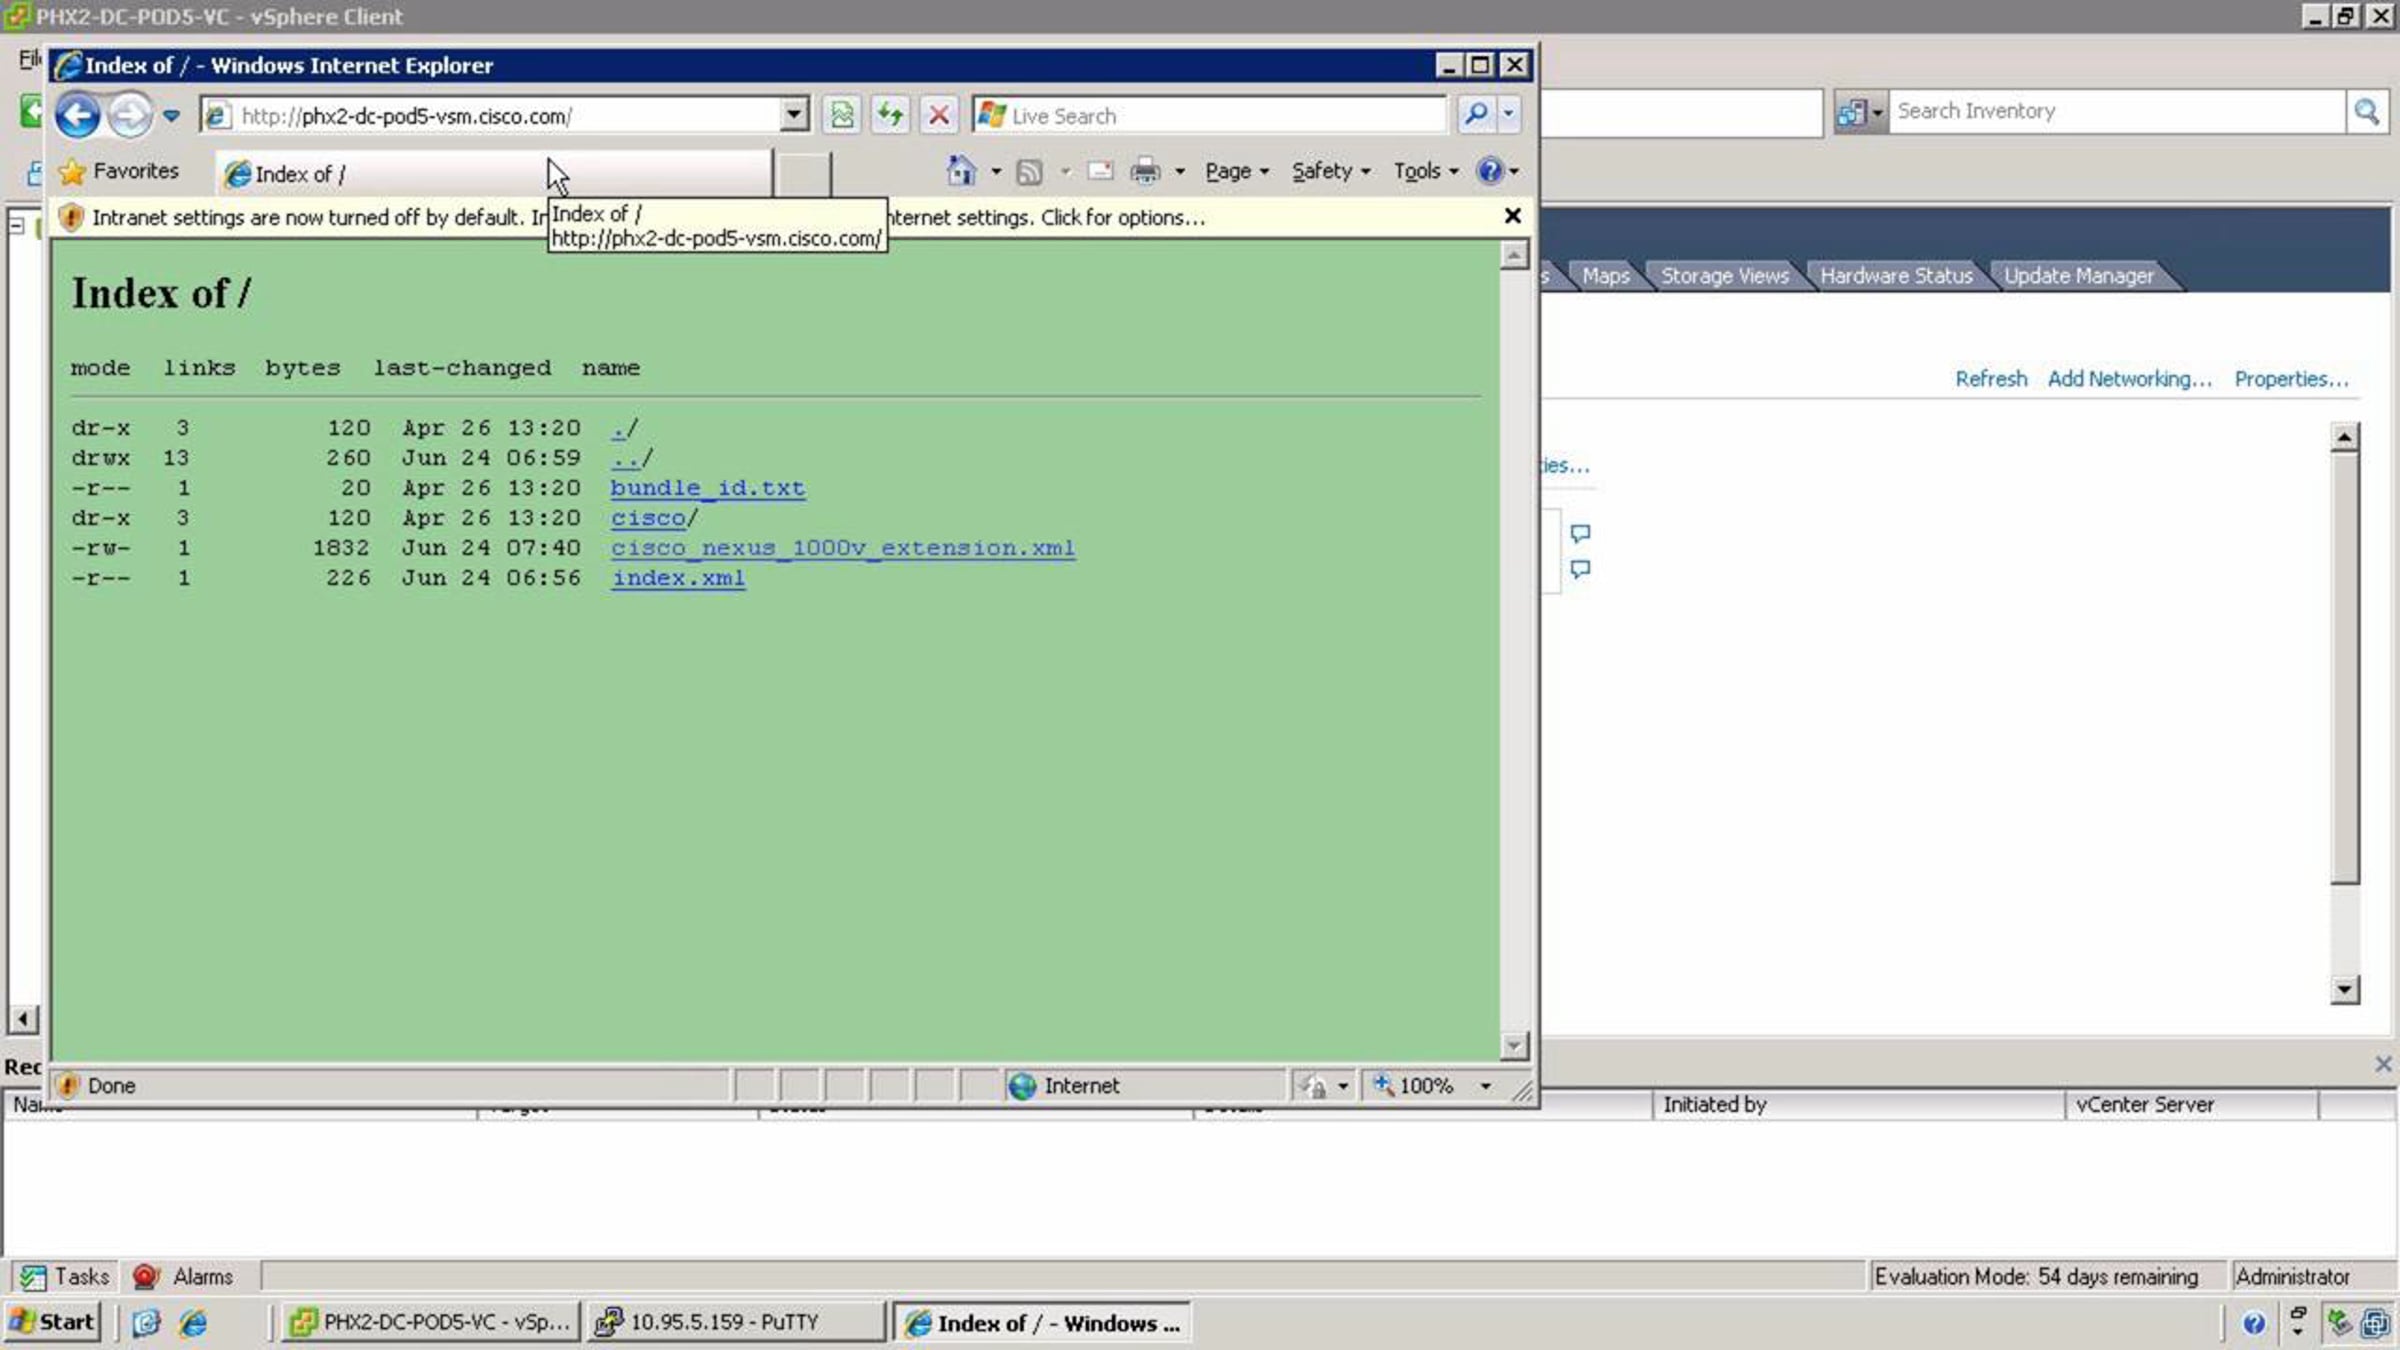Open search provider options dropdown
The image size is (2400, 1350).
coord(1509,115)
